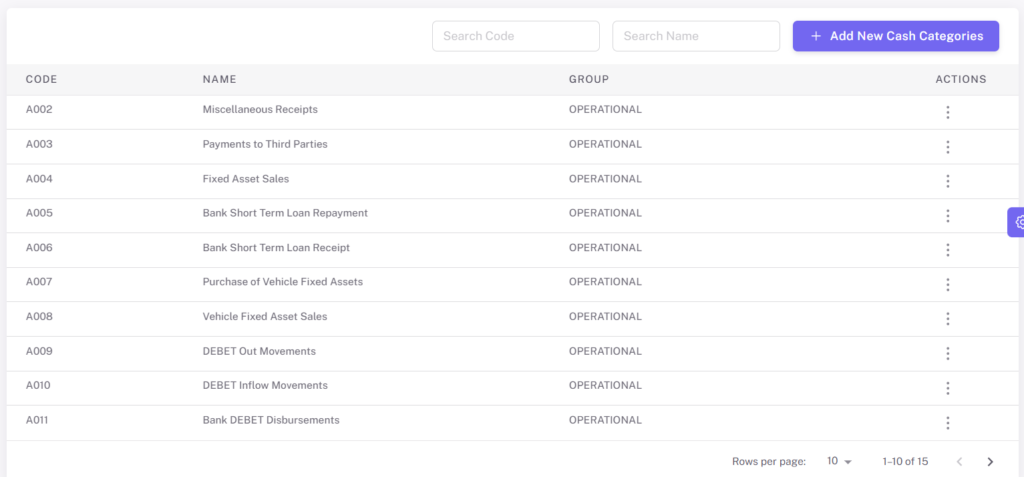Viewport: 1024px width, 477px height.
Task: Click Add New Cash Categories button
Action: tap(896, 36)
